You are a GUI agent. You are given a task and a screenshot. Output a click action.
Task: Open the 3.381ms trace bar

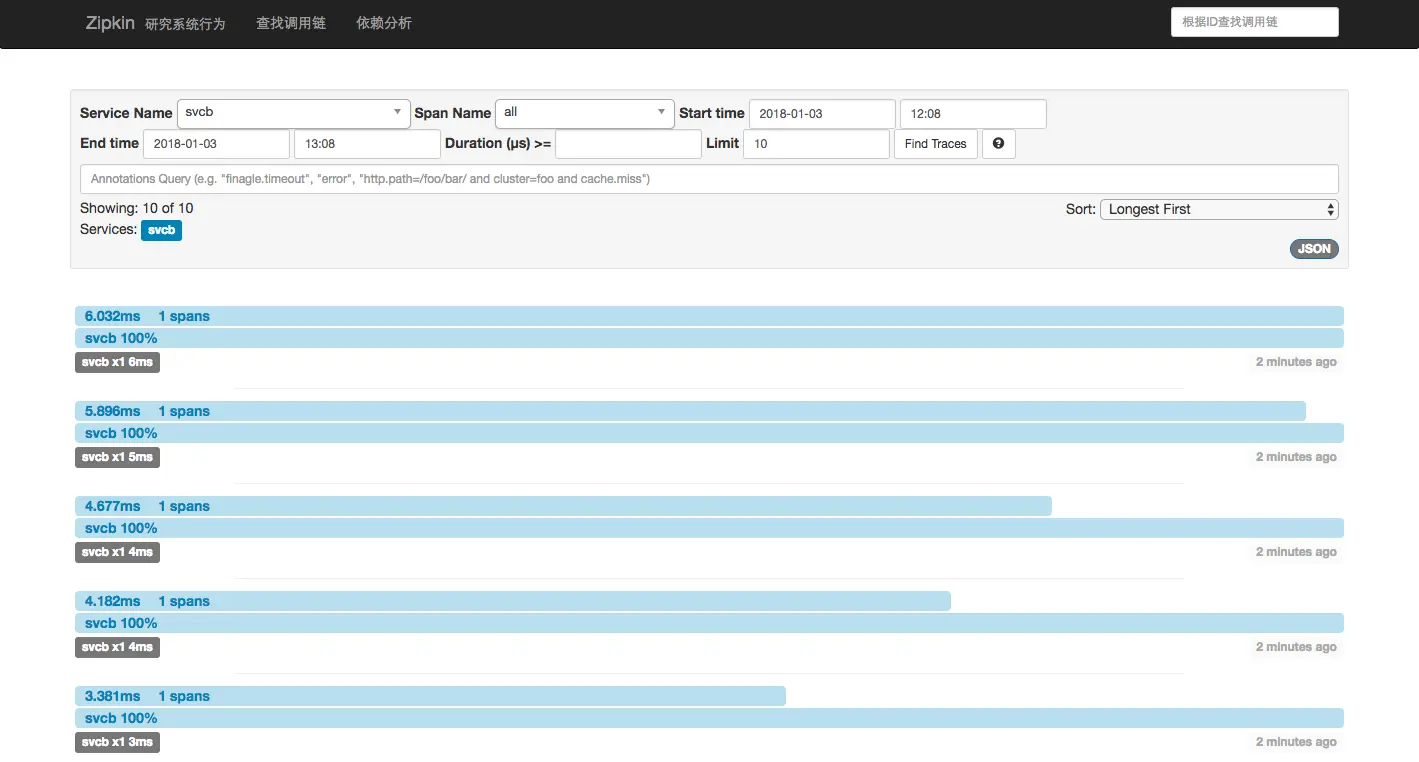coord(430,696)
